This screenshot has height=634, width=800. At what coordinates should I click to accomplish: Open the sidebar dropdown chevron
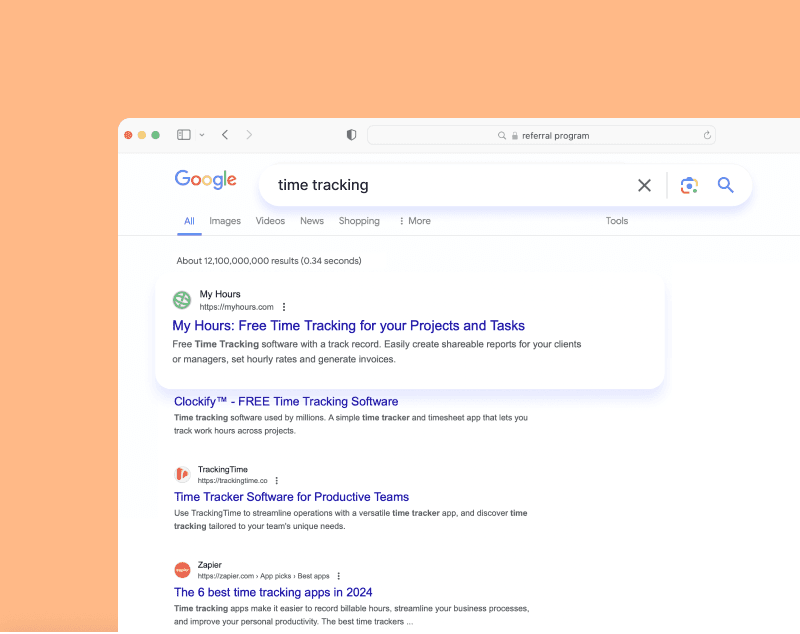[x=202, y=135]
